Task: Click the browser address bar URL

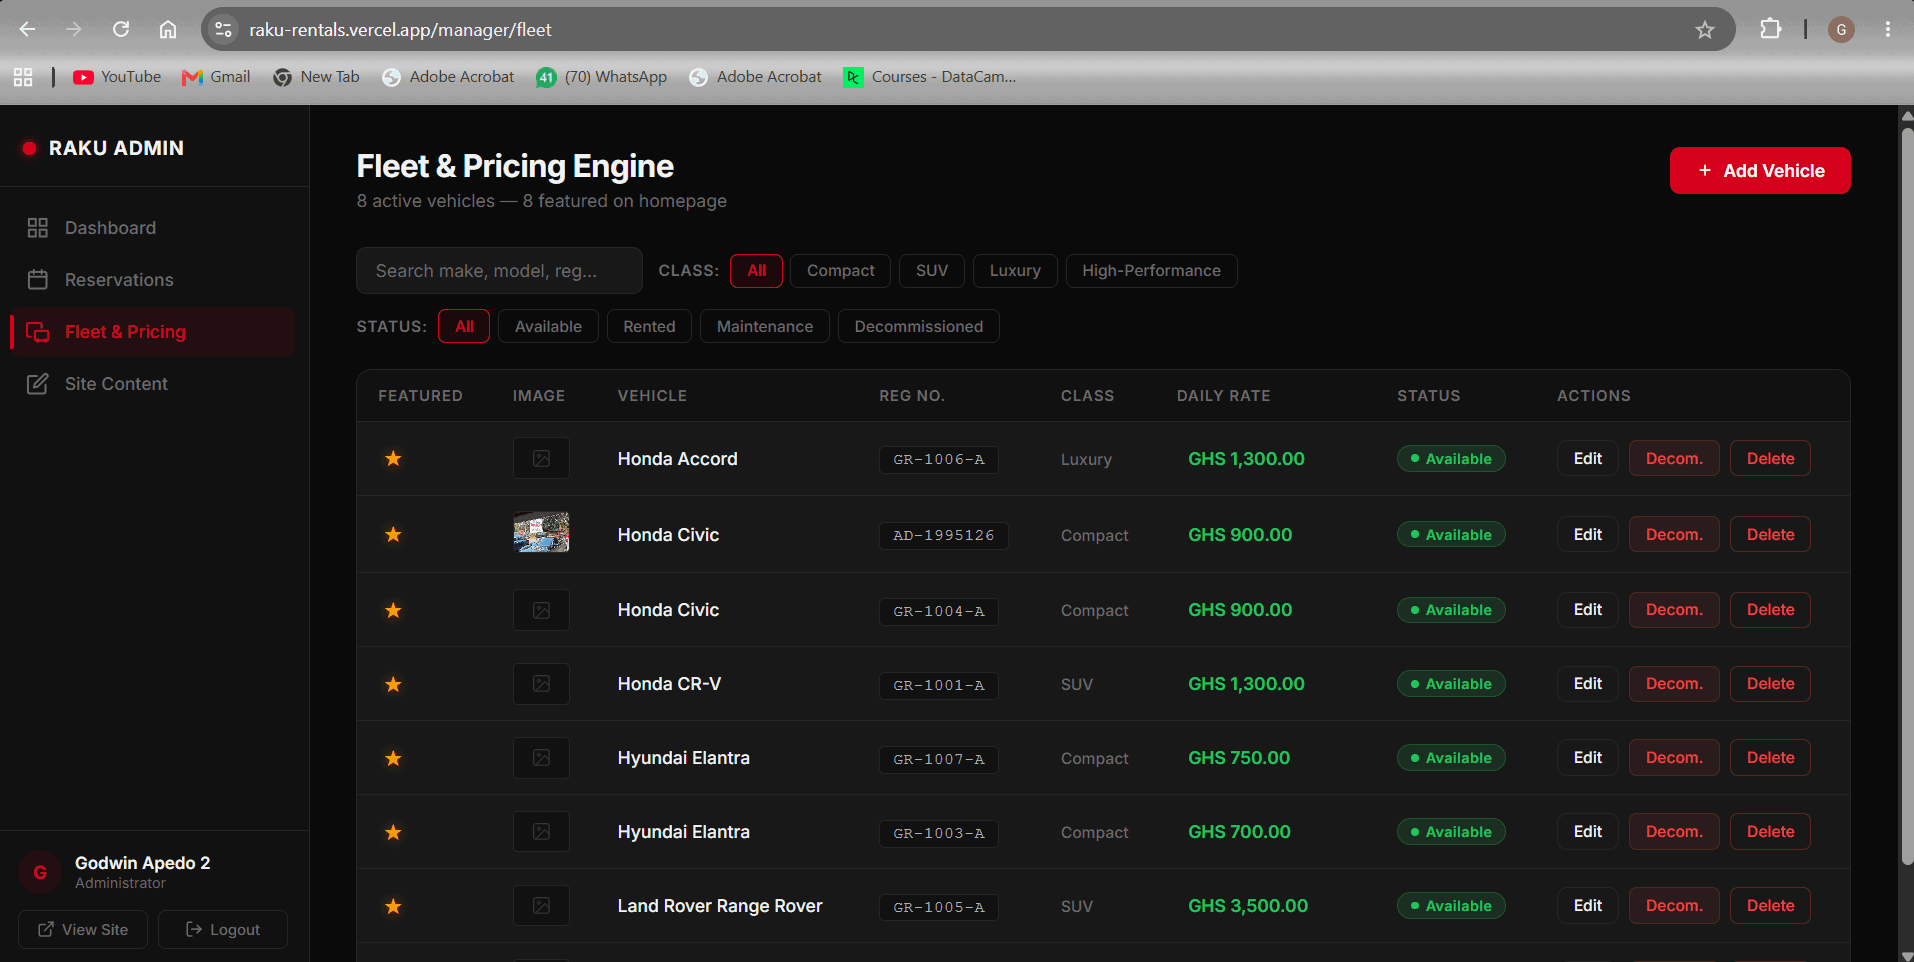Action: pyautogui.click(x=400, y=30)
